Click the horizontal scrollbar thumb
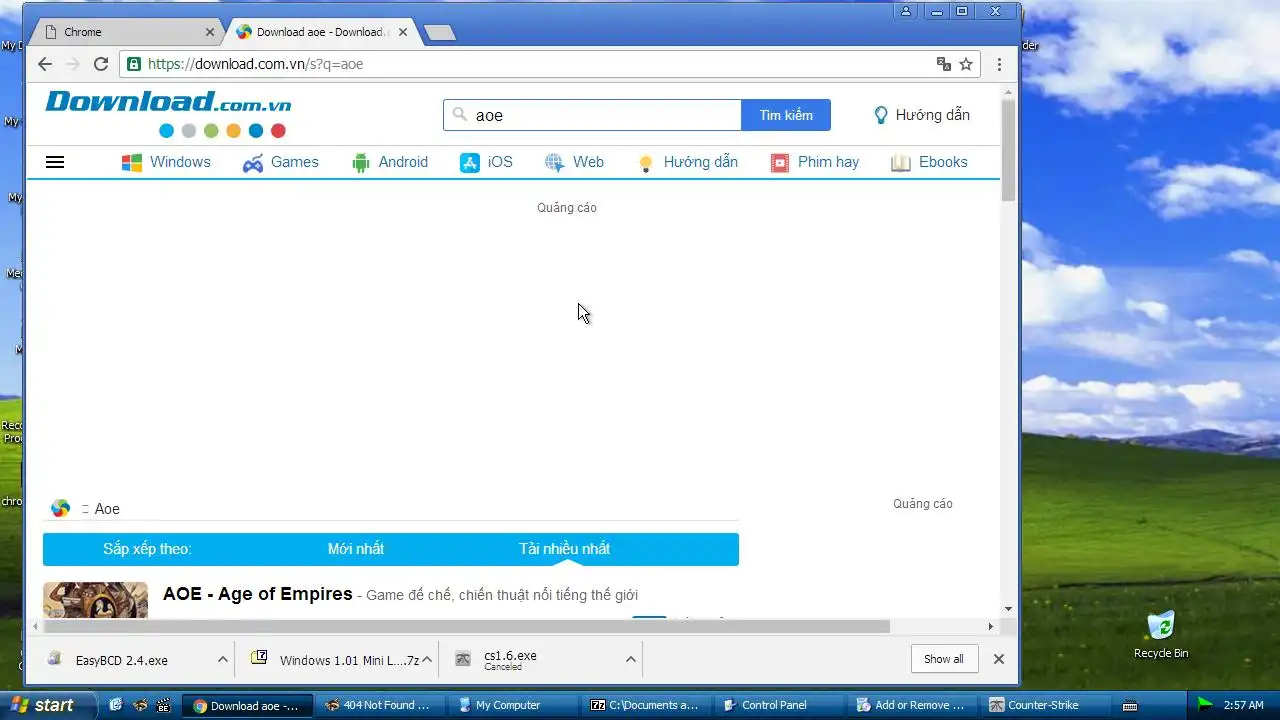Image resolution: width=1280 pixels, height=720 pixels. 467,626
